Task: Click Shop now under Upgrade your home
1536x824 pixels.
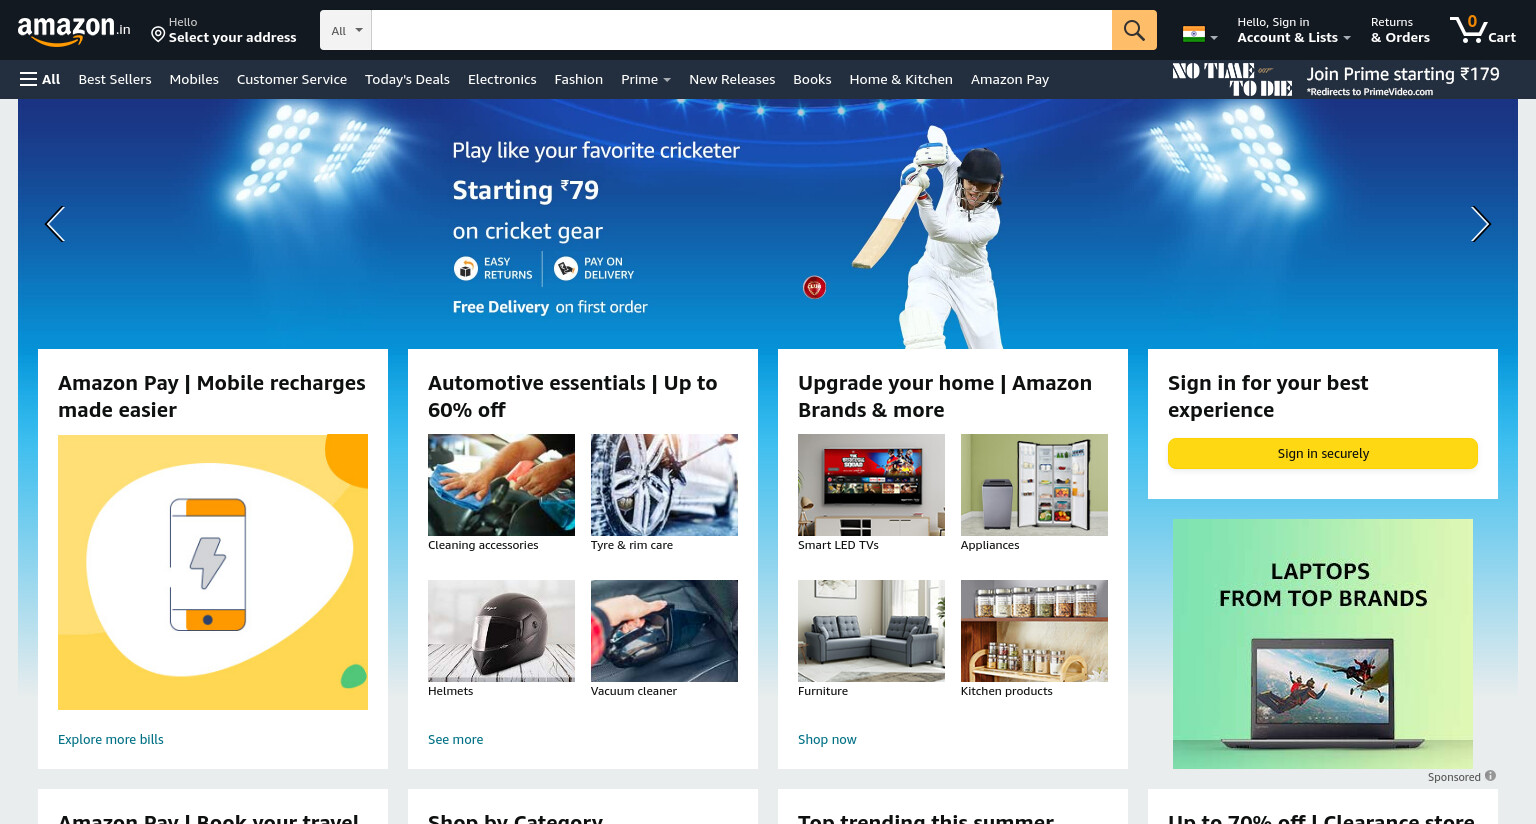Action: pyautogui.click(x=827, y=740)
